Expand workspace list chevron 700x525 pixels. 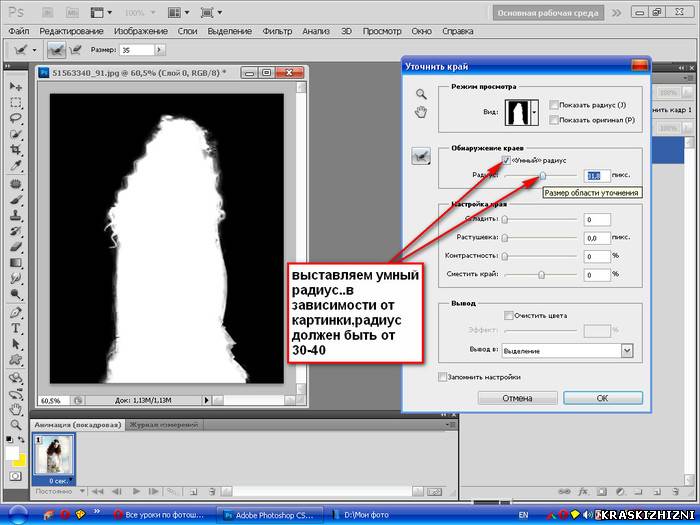pyautogui.click(x=617, y=13)
